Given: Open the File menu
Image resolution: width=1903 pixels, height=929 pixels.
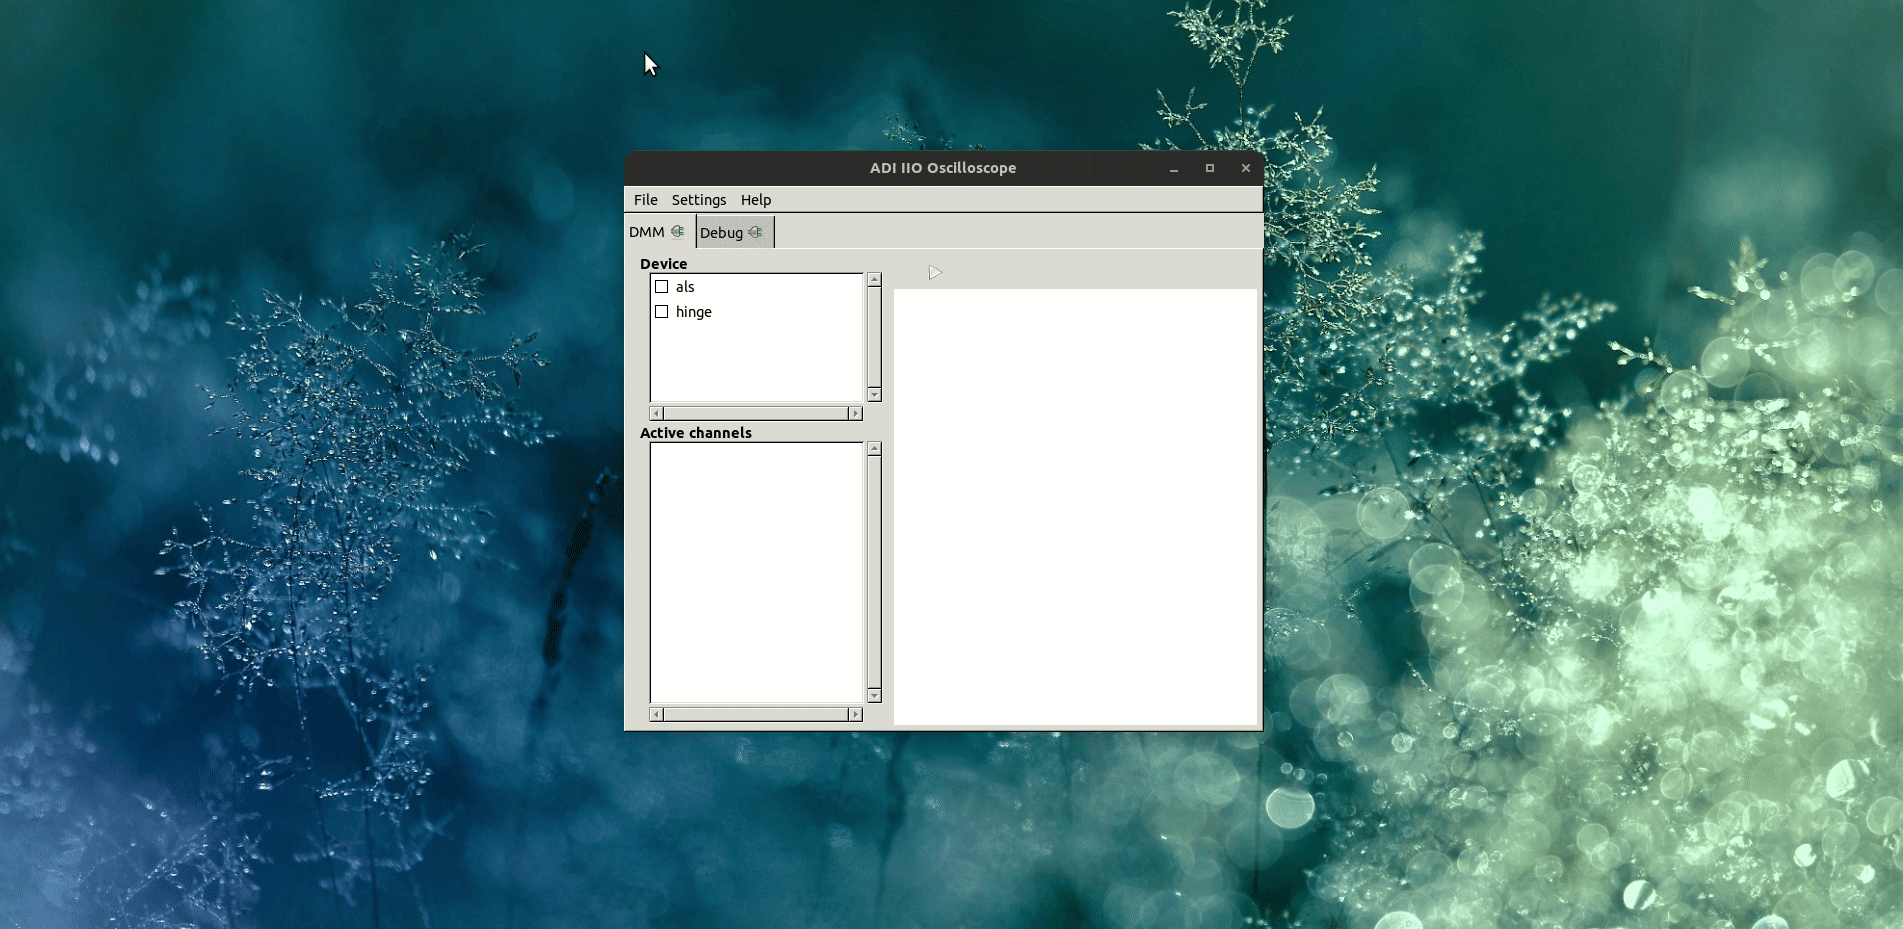Looking at the screenshot, I should (646, 200).
